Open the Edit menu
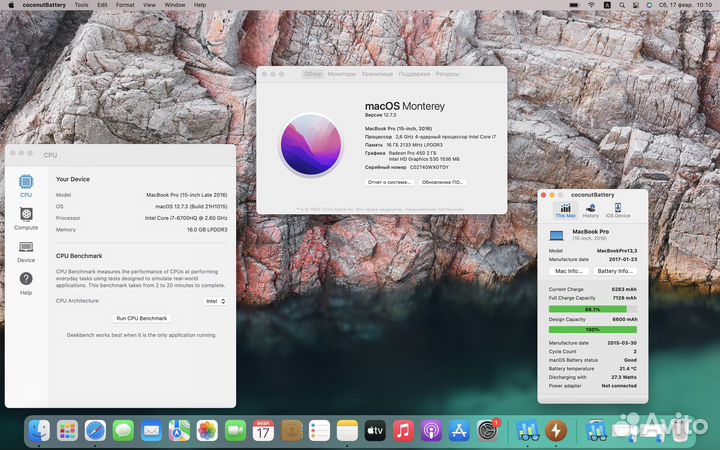This screenshot has width=720, height=450. tap(102, 5)
